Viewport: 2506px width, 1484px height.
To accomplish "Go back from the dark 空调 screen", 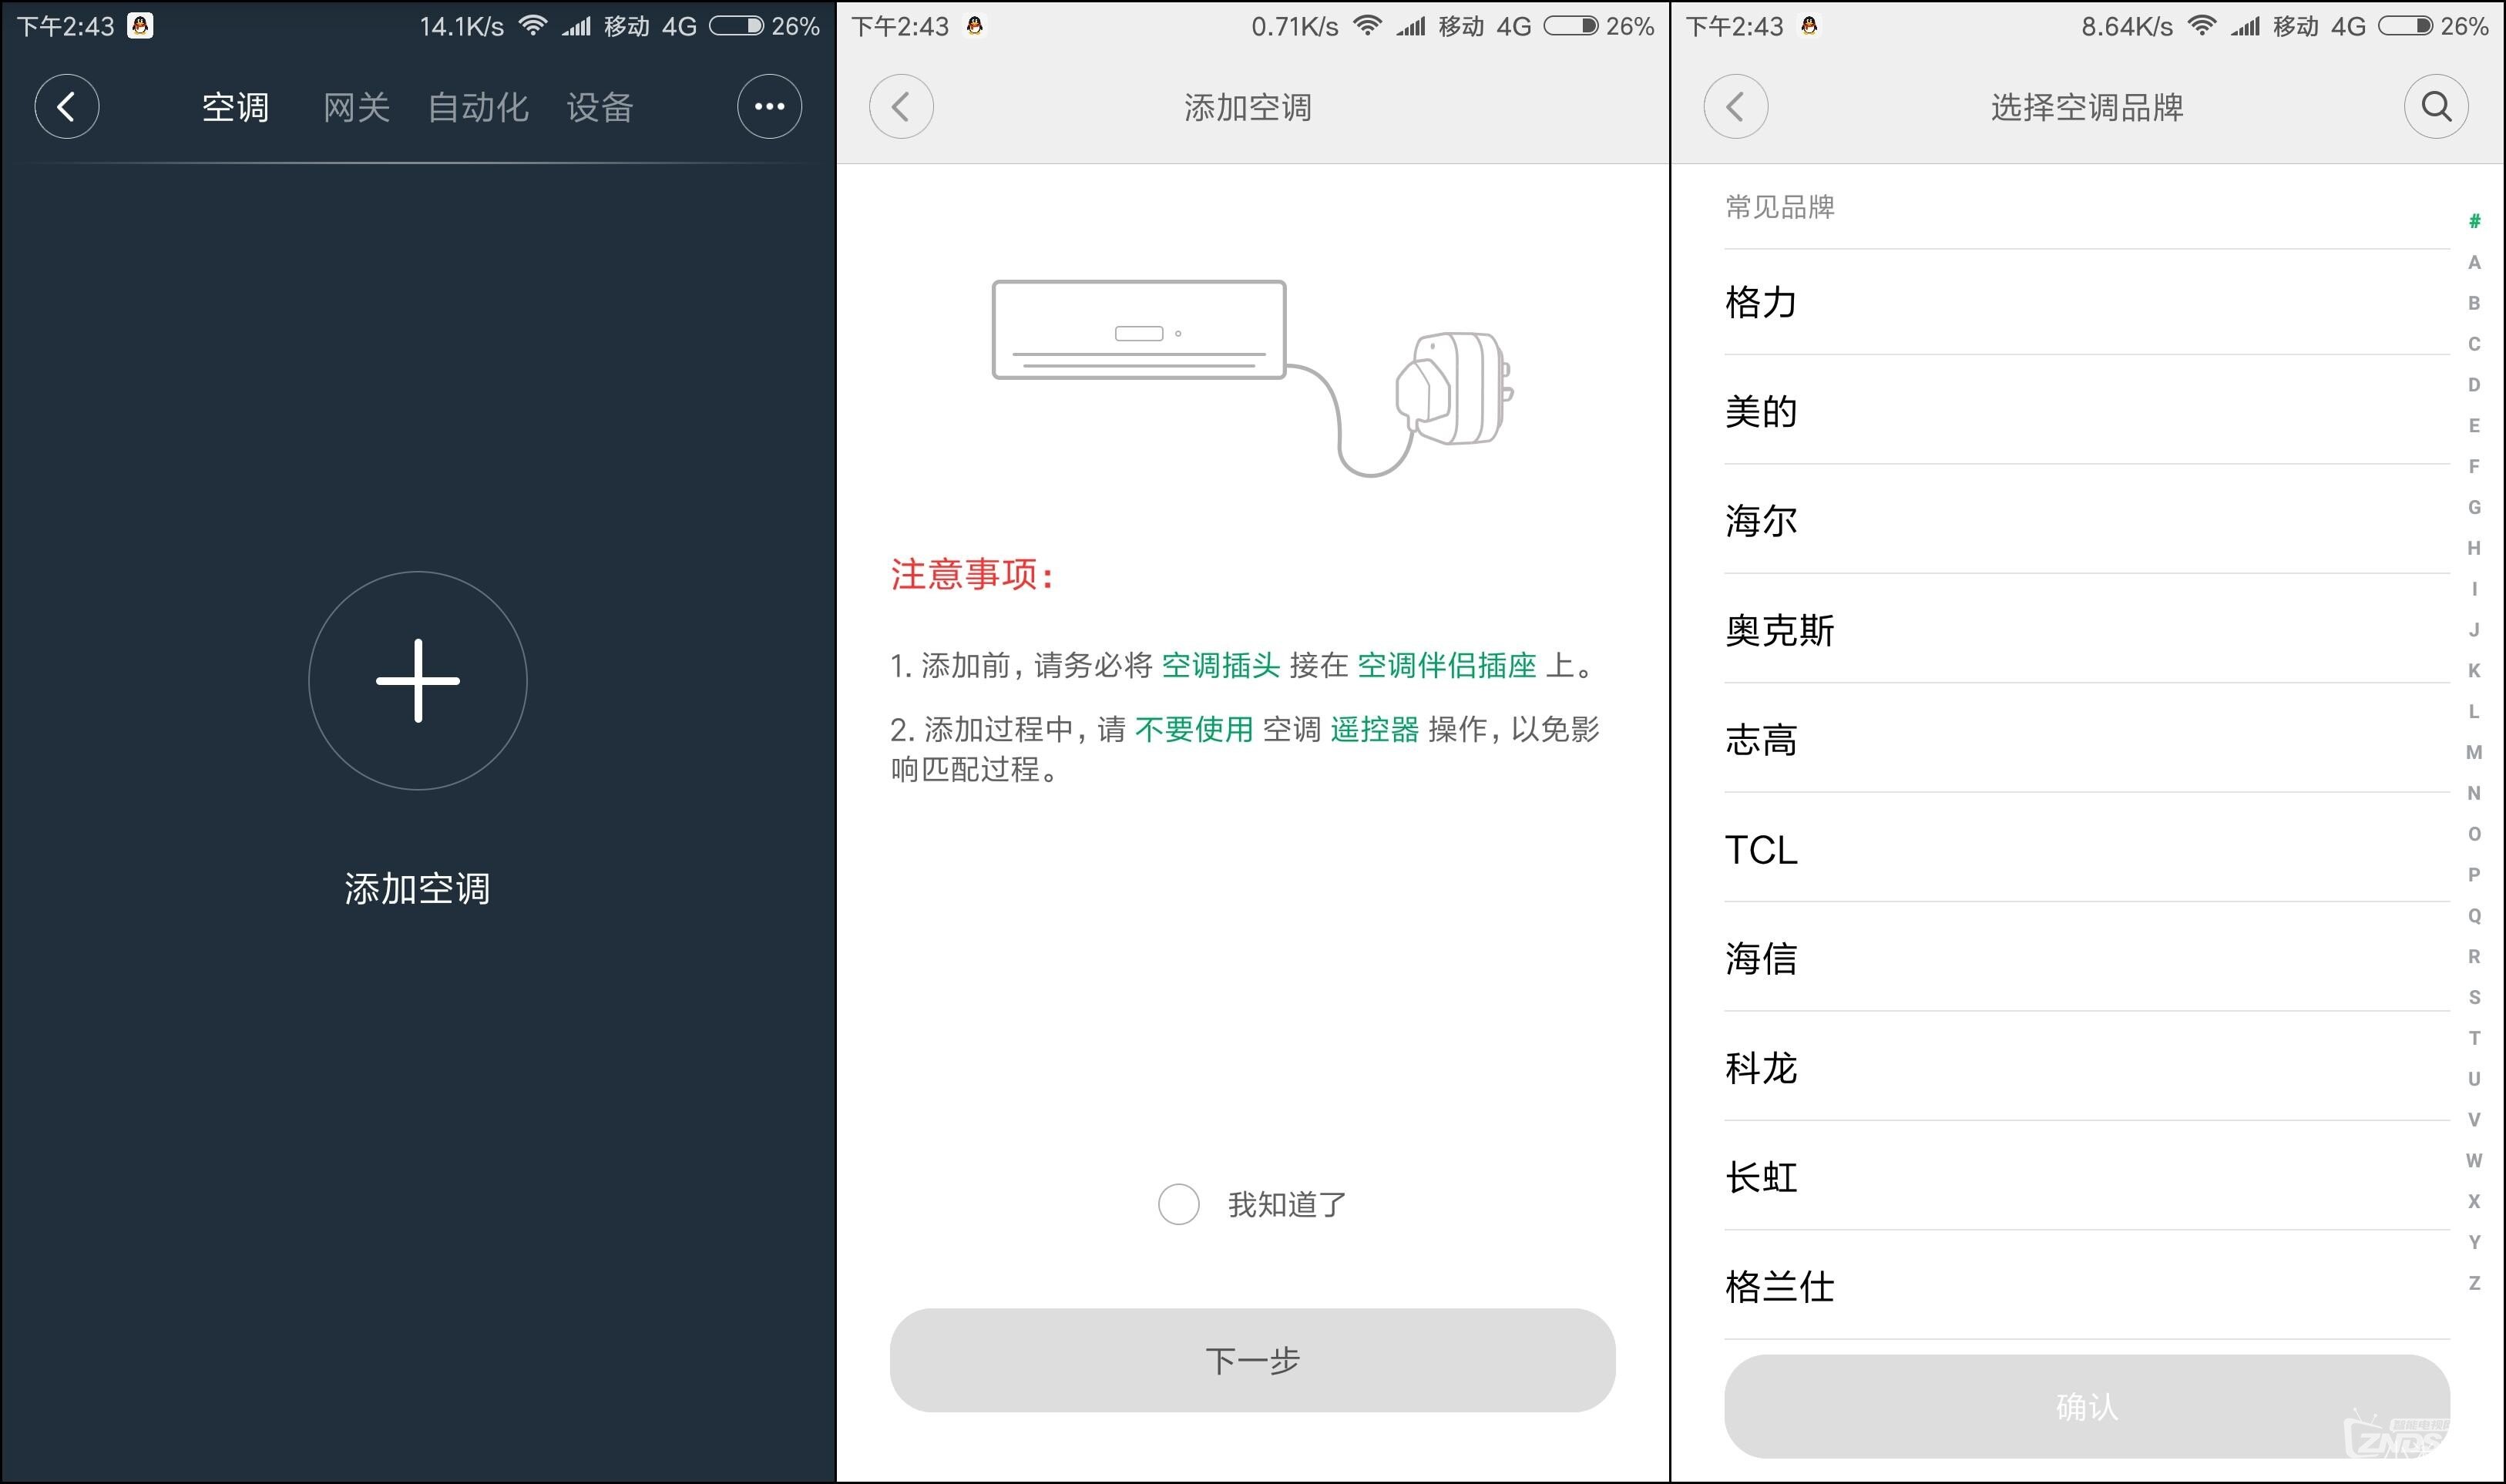I will point(67,106).
